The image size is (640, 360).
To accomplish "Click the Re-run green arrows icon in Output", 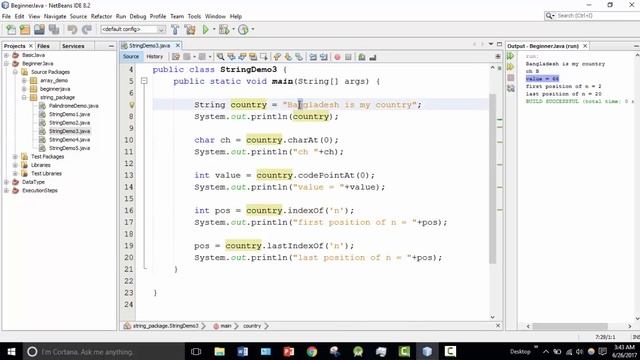I will pos(511,56).
